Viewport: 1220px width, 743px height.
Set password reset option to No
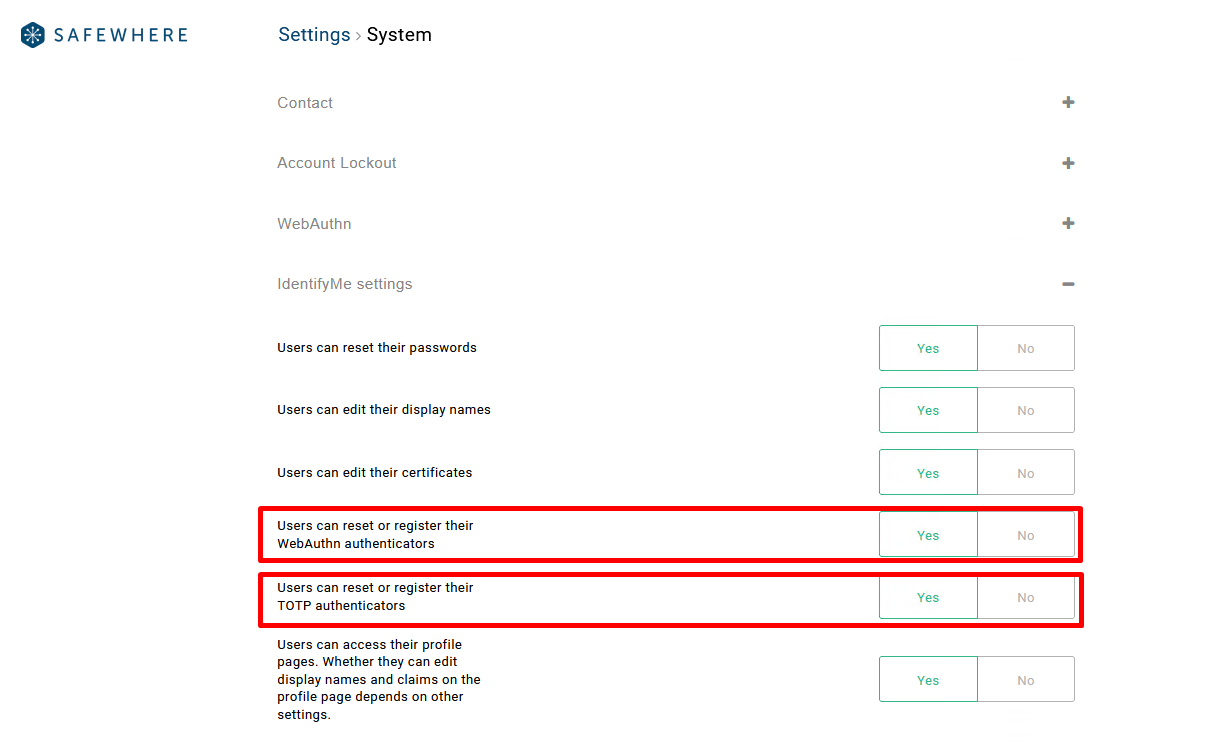(1025, 348)
